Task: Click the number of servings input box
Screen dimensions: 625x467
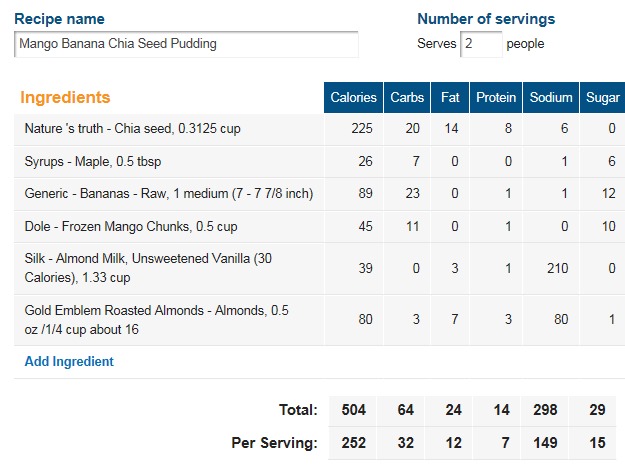Action: click(x=481, y=44)
